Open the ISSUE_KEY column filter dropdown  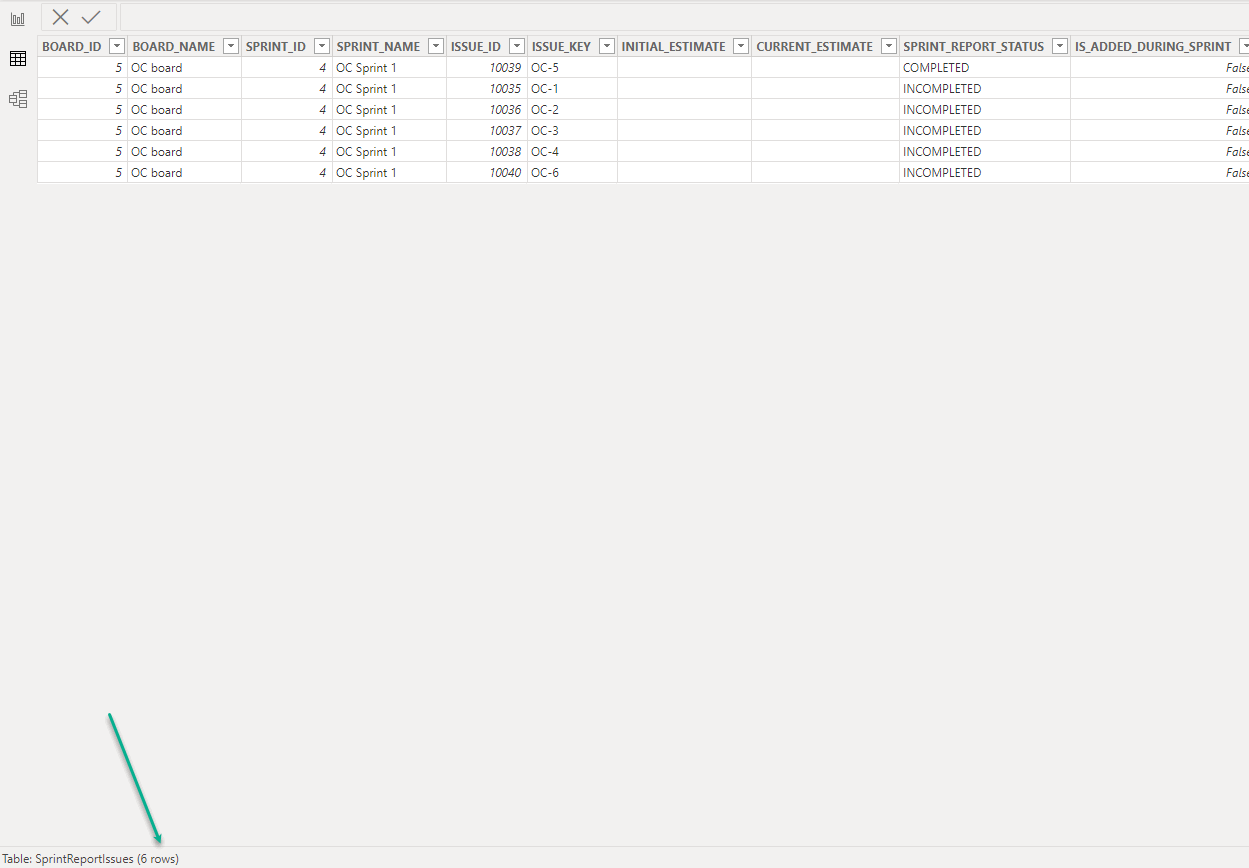606,45
